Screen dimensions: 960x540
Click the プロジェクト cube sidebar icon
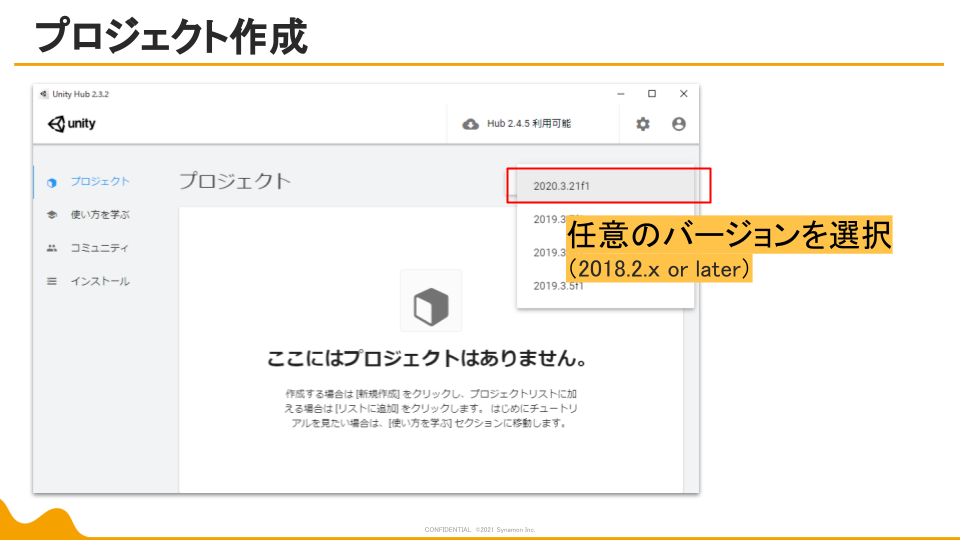pos(51,182)
